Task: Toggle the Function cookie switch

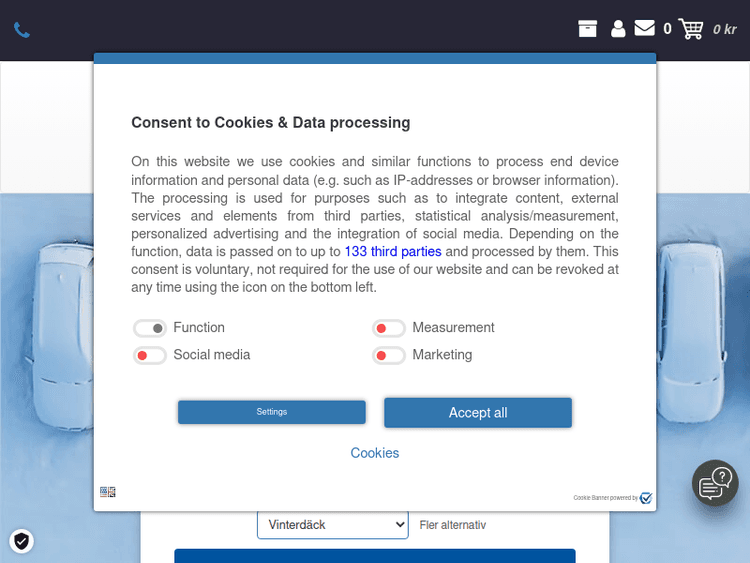Action: pos(150,328)
